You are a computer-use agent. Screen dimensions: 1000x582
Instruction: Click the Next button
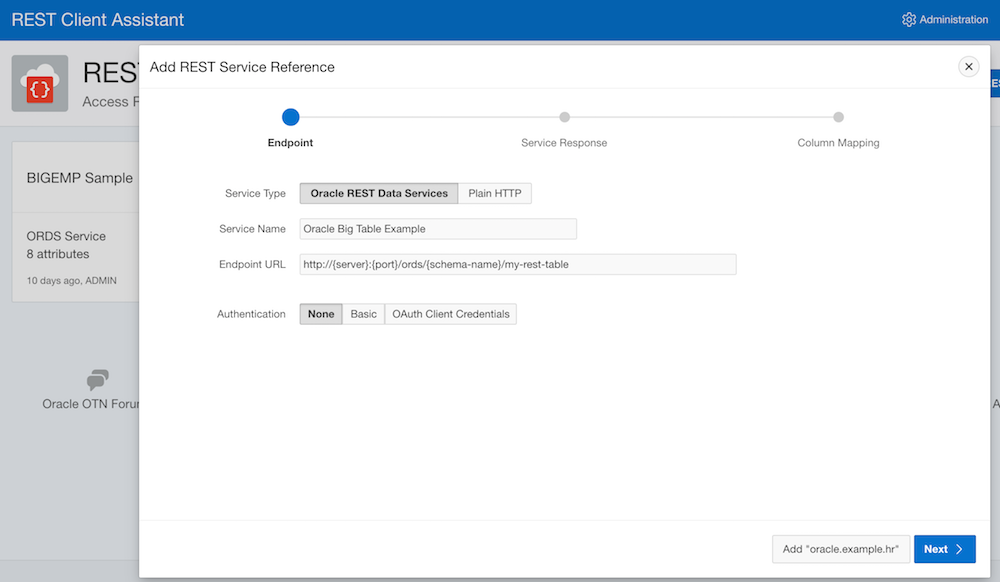[944, 549]
